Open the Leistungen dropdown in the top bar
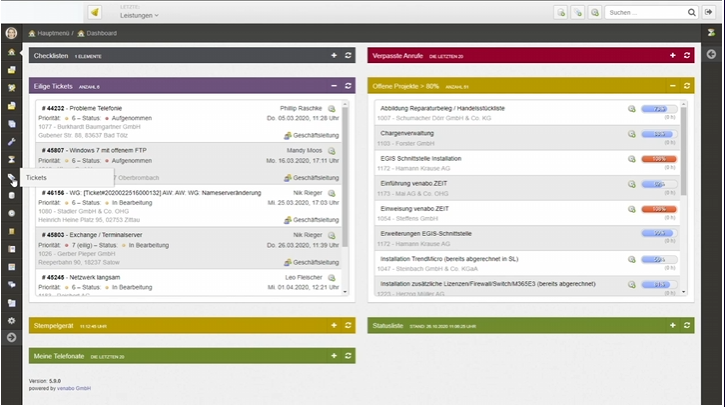Screen dimensions: 725x407 (x=139, y=15)
